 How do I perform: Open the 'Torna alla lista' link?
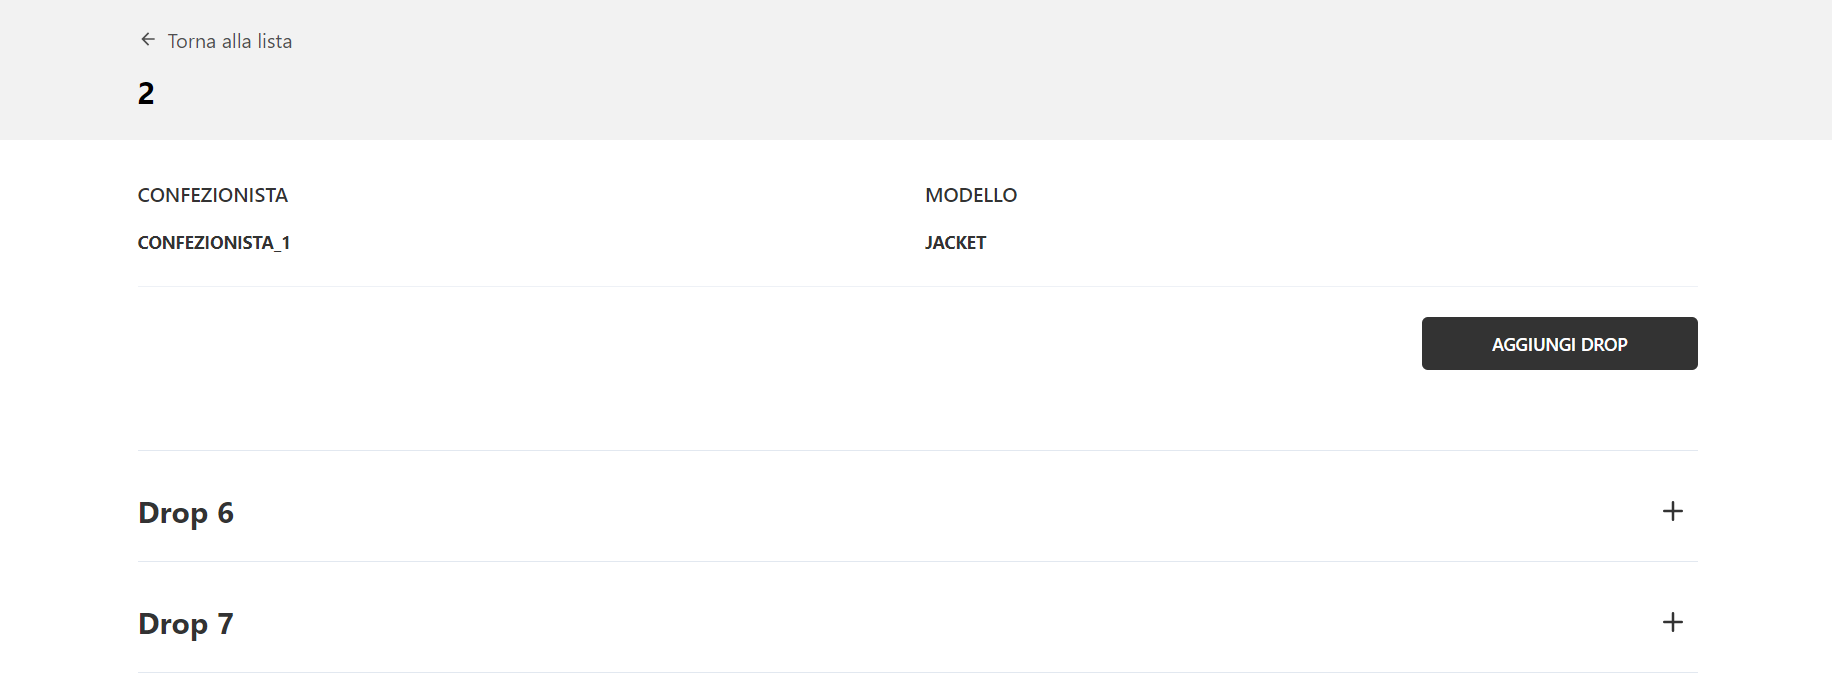pyautogui.click(x=229, y=41)
